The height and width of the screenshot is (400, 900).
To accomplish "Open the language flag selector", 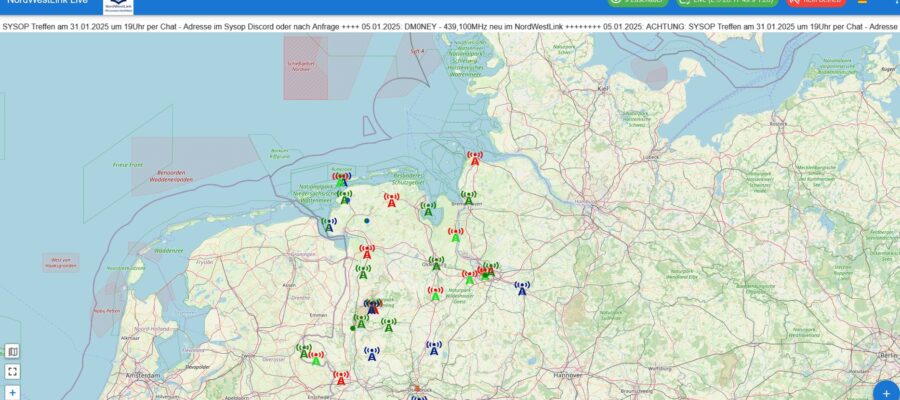I will coord(861,3).
